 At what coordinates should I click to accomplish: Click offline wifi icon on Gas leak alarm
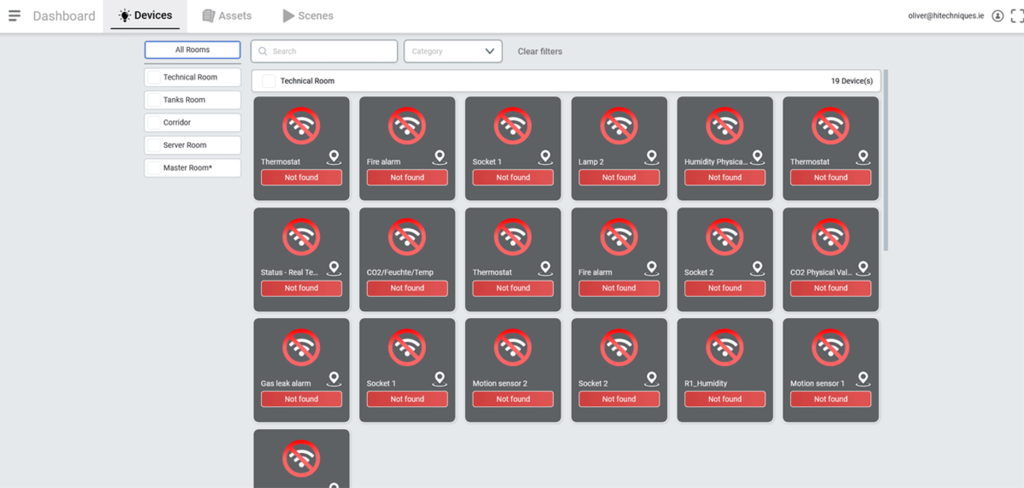(x=301, y=348)
